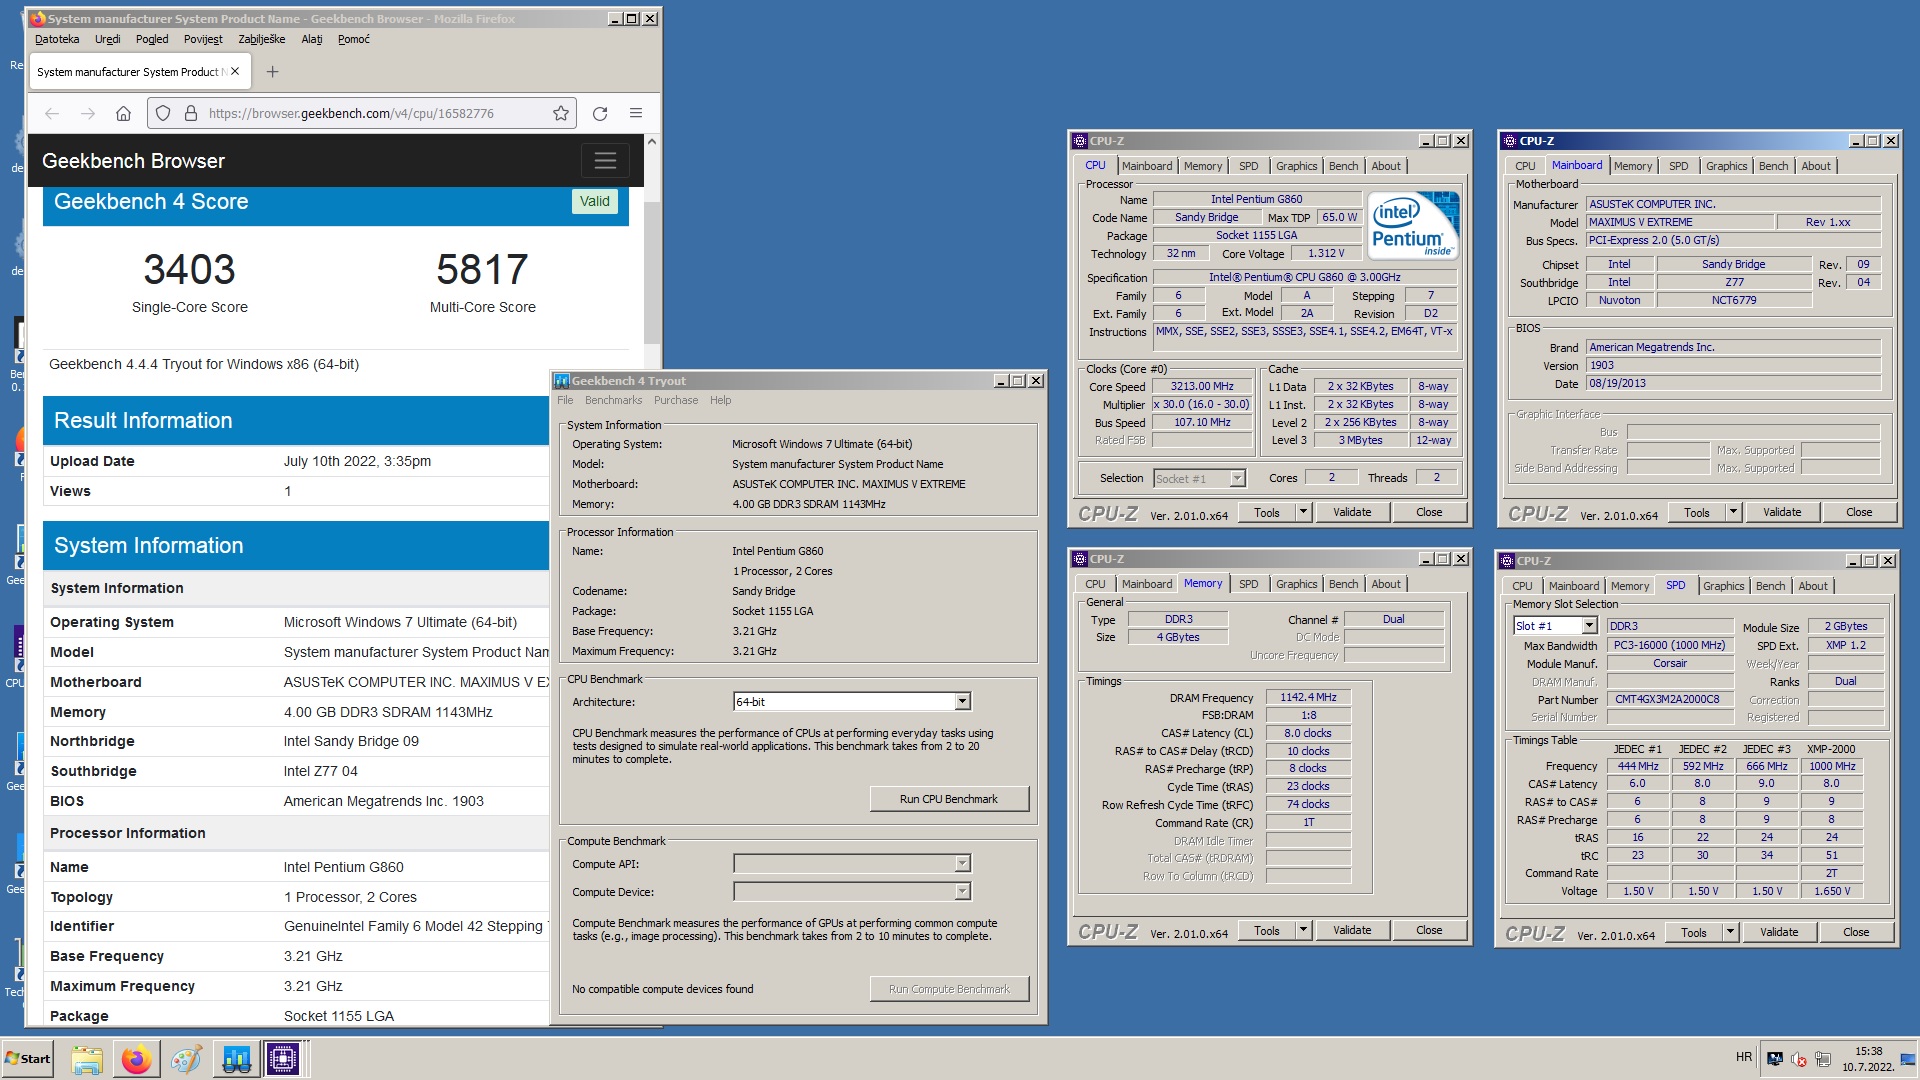Open the Datoteka menu in Firefox
1920x1080 pixels.
pyautogui.click(x=57, y=39)
